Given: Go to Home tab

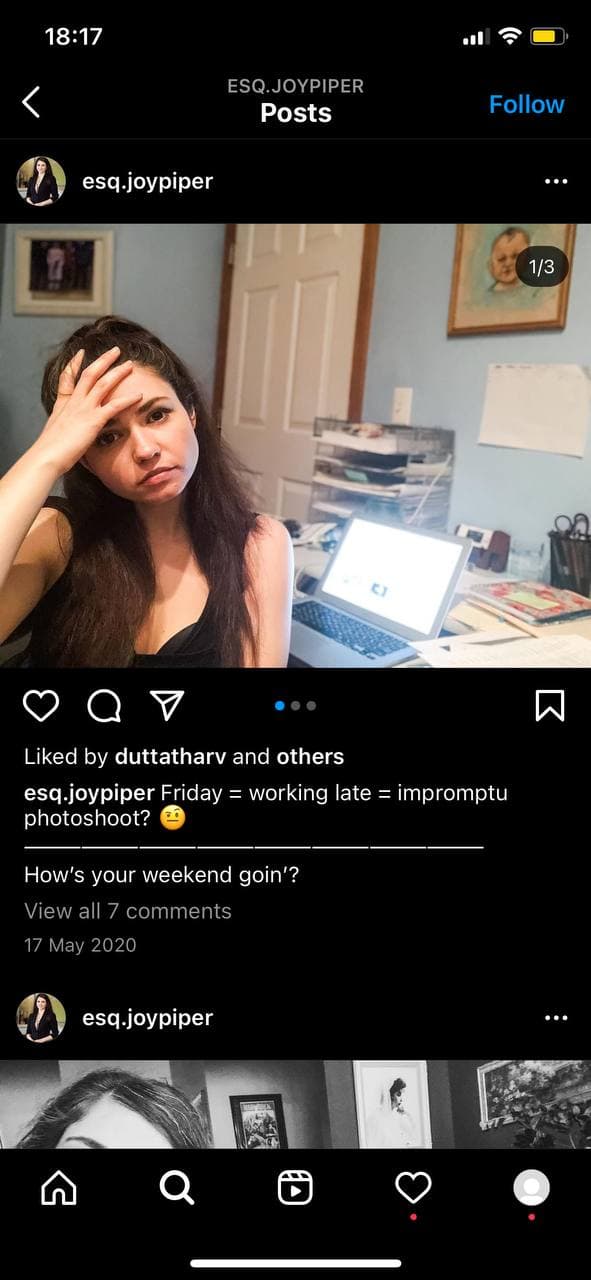Looking at the screenshot, I should [x=58, y=1187].
